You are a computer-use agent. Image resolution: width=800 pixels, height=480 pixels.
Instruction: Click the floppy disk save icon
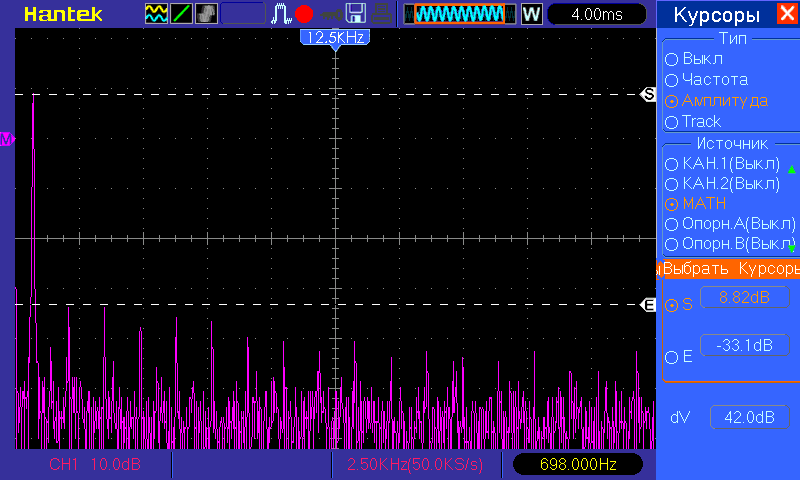click(356, 14)
